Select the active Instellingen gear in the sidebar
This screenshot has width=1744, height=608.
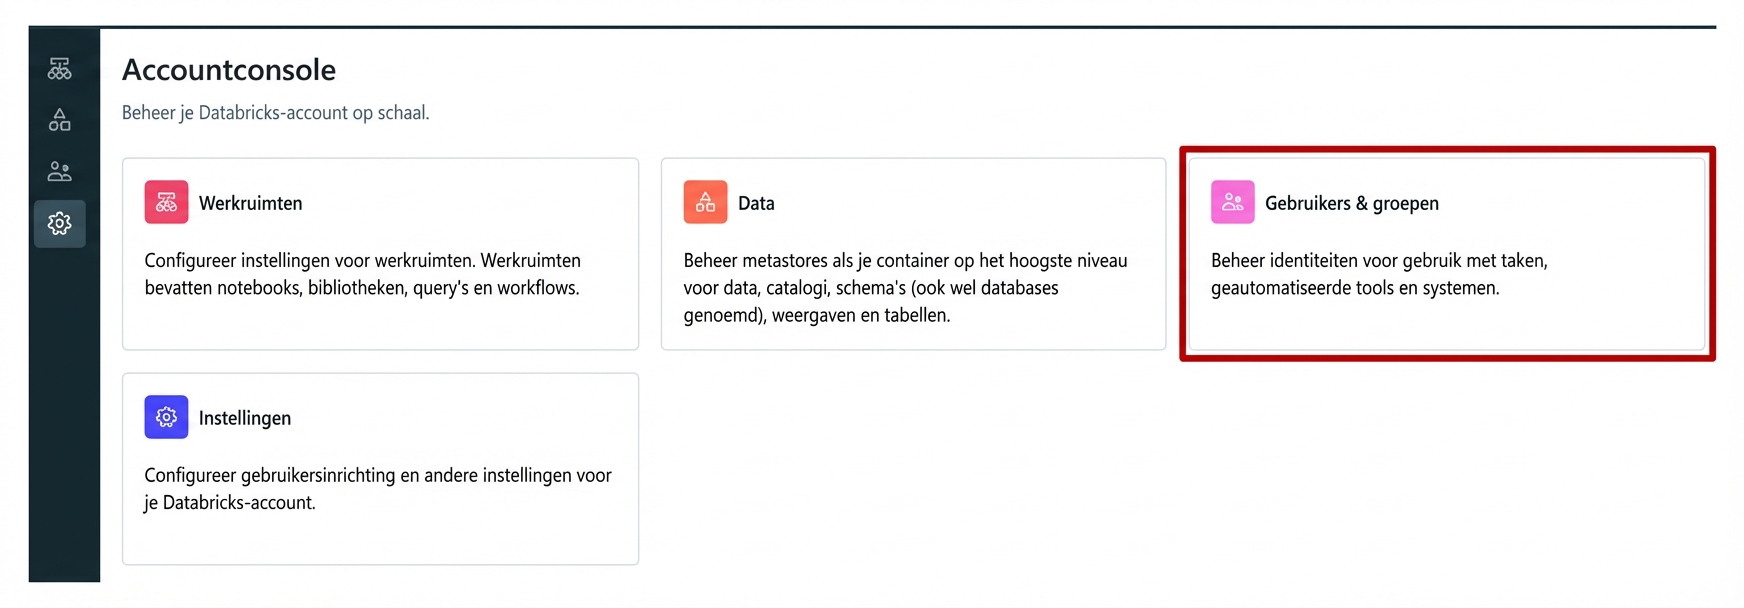click(x=60, y=223)
